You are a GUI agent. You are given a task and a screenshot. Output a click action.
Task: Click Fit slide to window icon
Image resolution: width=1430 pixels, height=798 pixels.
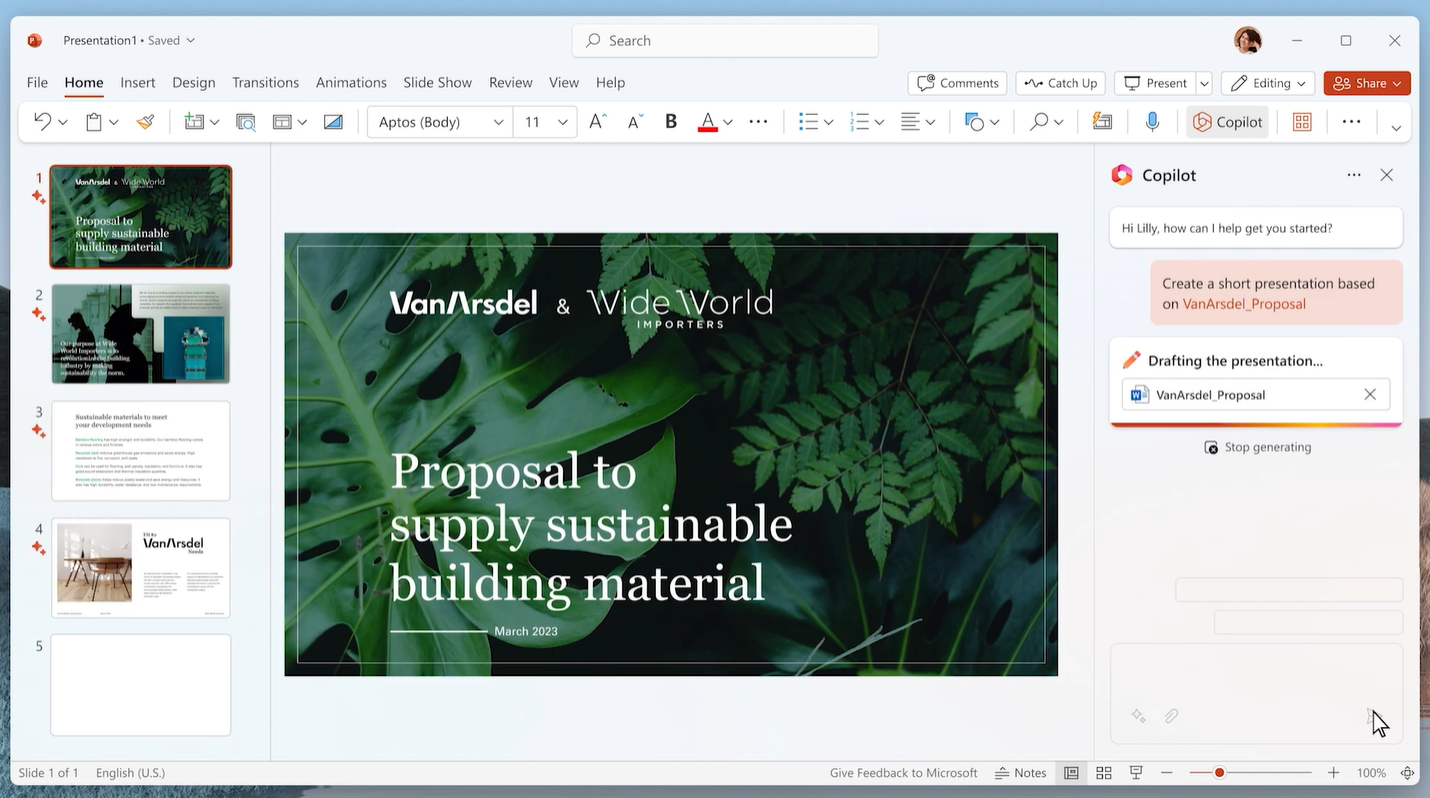(1407, 773)
